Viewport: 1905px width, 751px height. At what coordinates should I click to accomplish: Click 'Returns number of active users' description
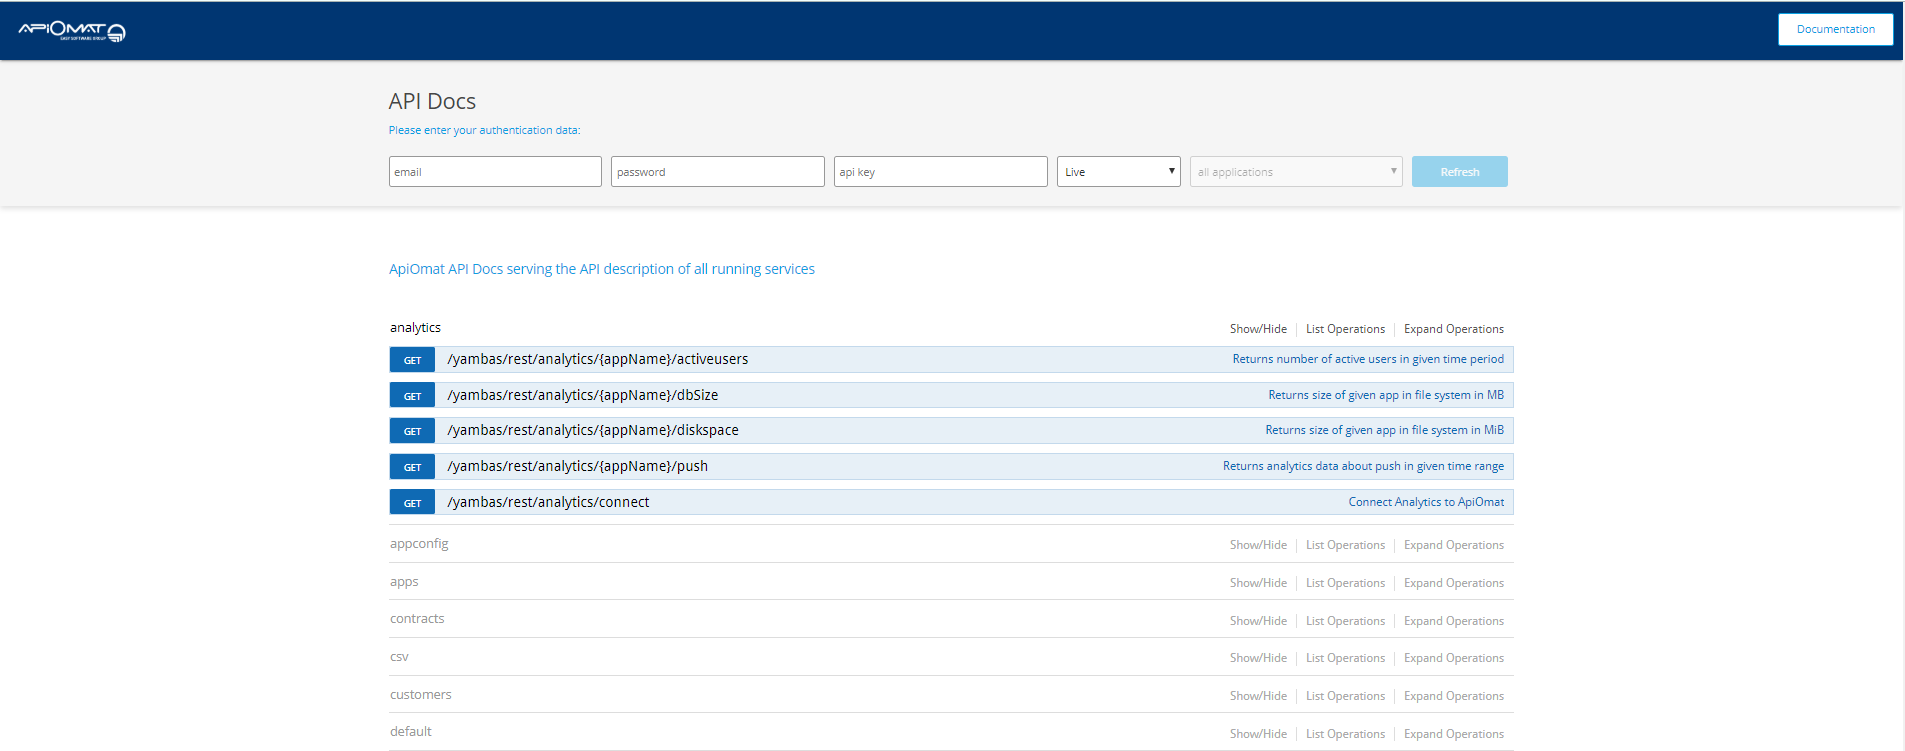pos(1368,359)
